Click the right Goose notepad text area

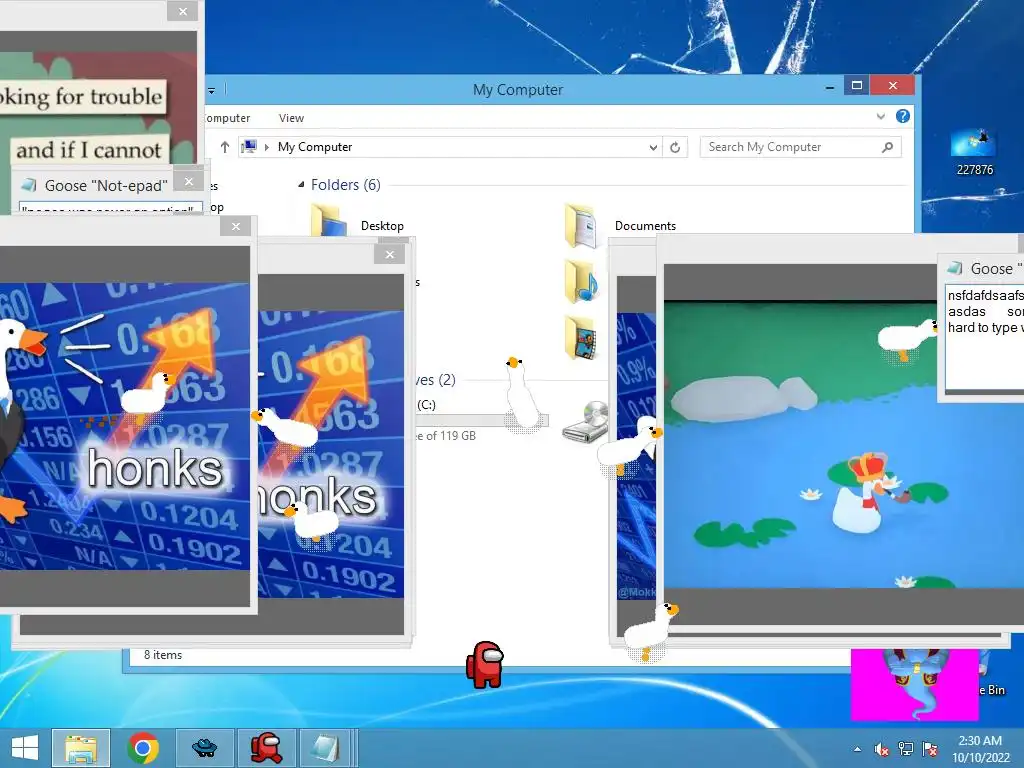coord(984,336)
